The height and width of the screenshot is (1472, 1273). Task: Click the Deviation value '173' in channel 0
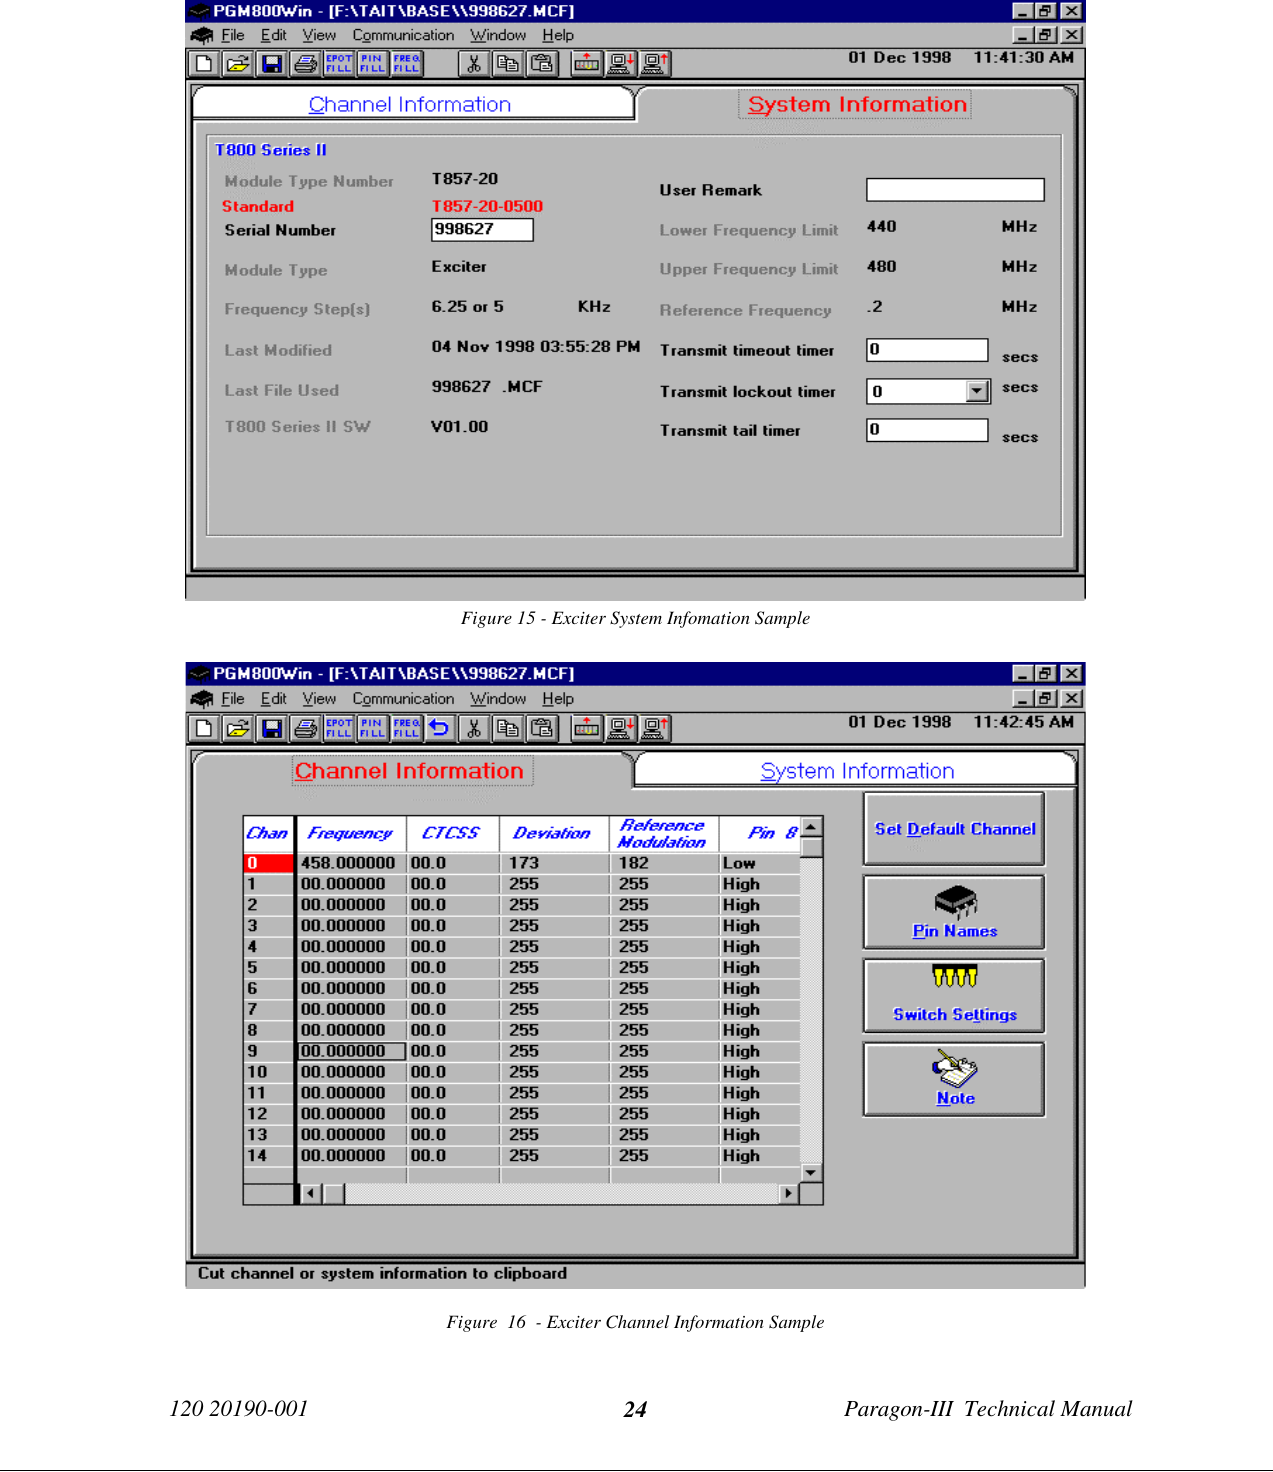point(554,863)
